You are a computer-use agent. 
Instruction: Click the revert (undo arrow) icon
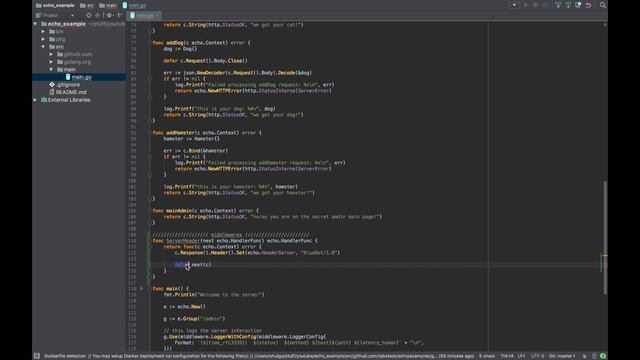pyautogui.click(x=589, y=5)
